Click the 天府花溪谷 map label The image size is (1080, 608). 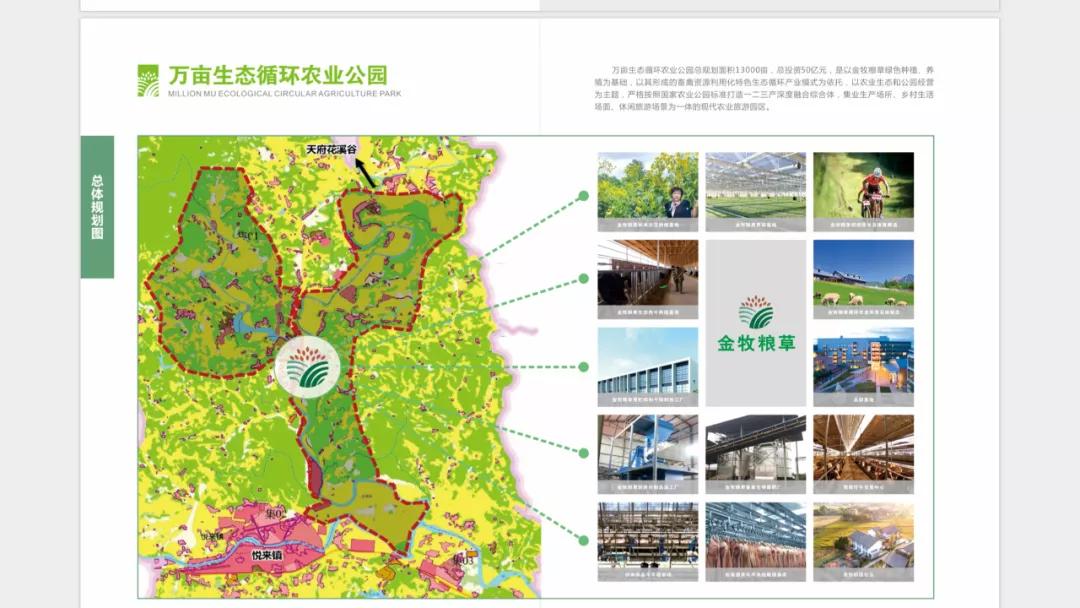click(331, 149)
